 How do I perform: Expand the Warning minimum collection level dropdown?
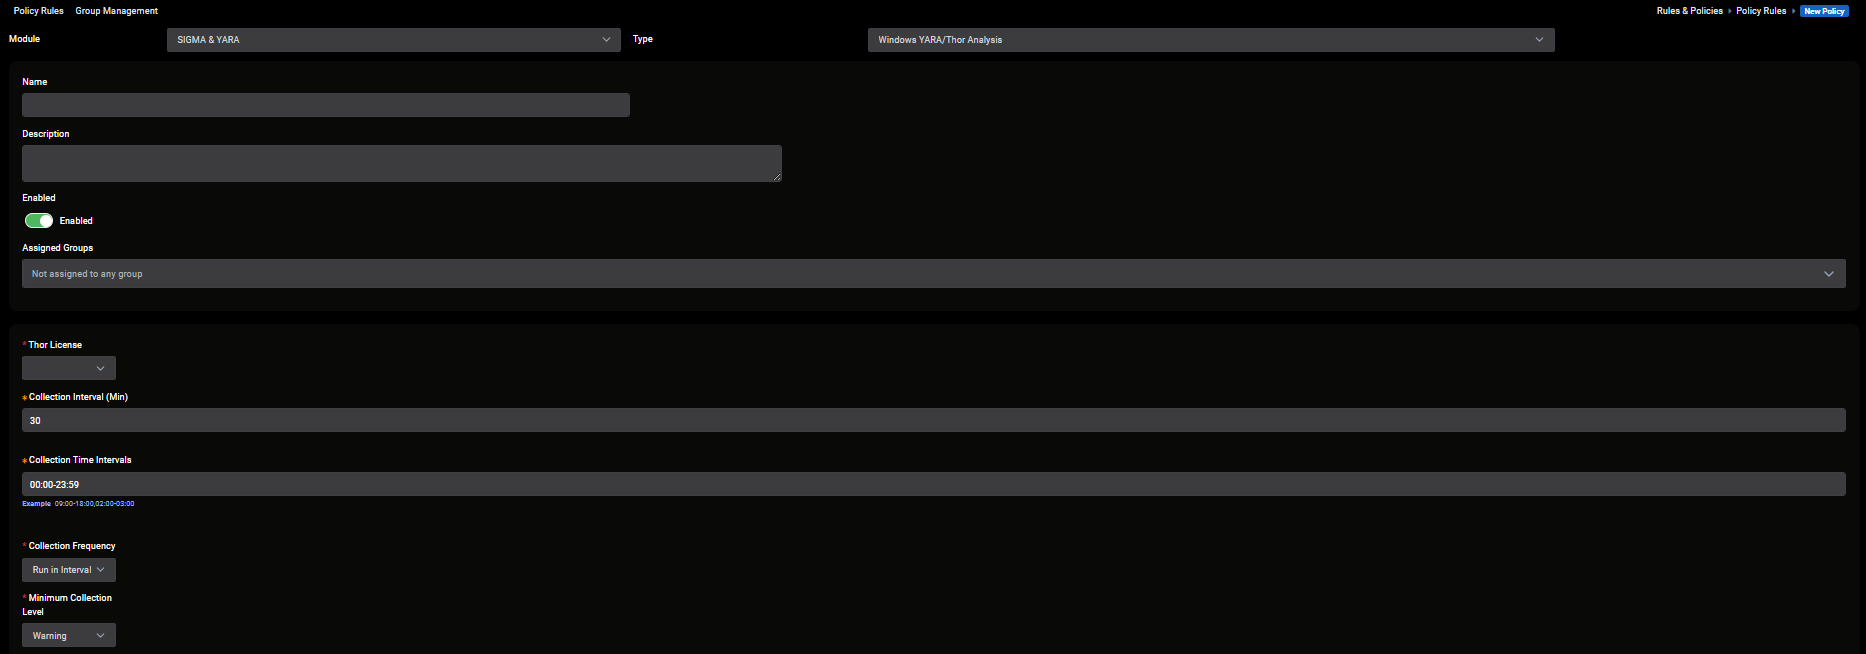point(69,636)
